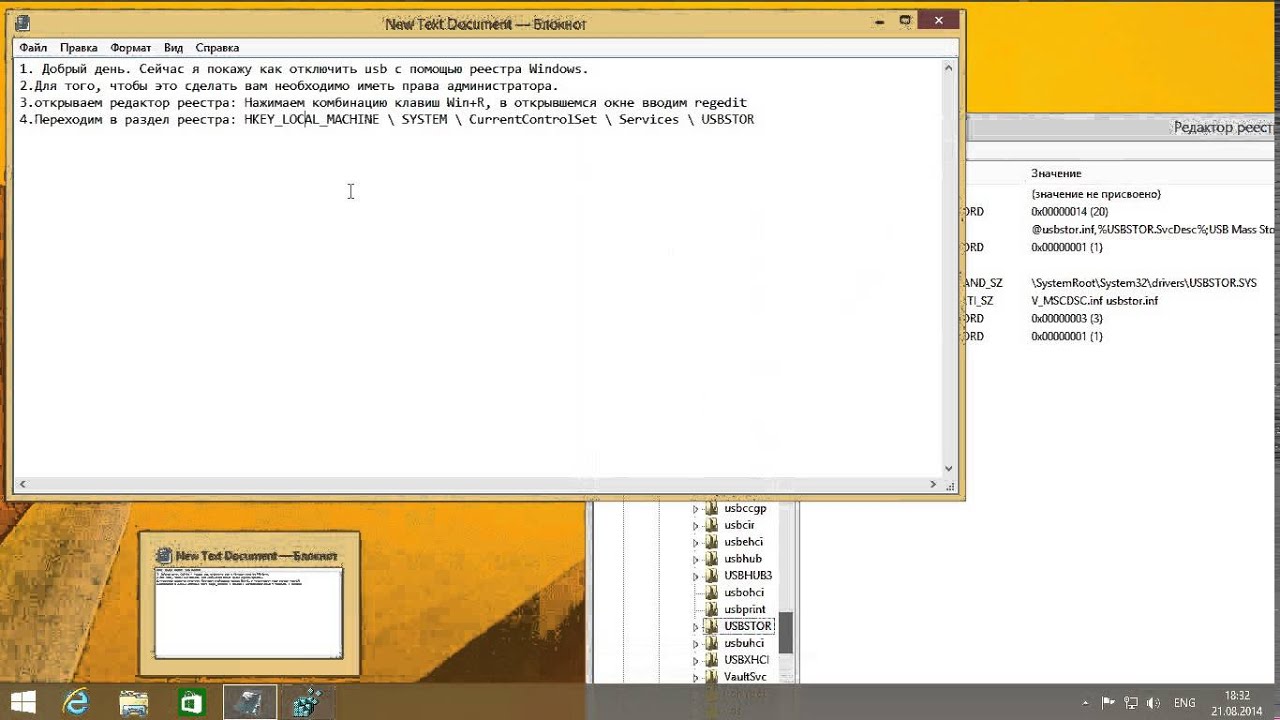Expand the usbccgp registry key

[x=696, y=509]
